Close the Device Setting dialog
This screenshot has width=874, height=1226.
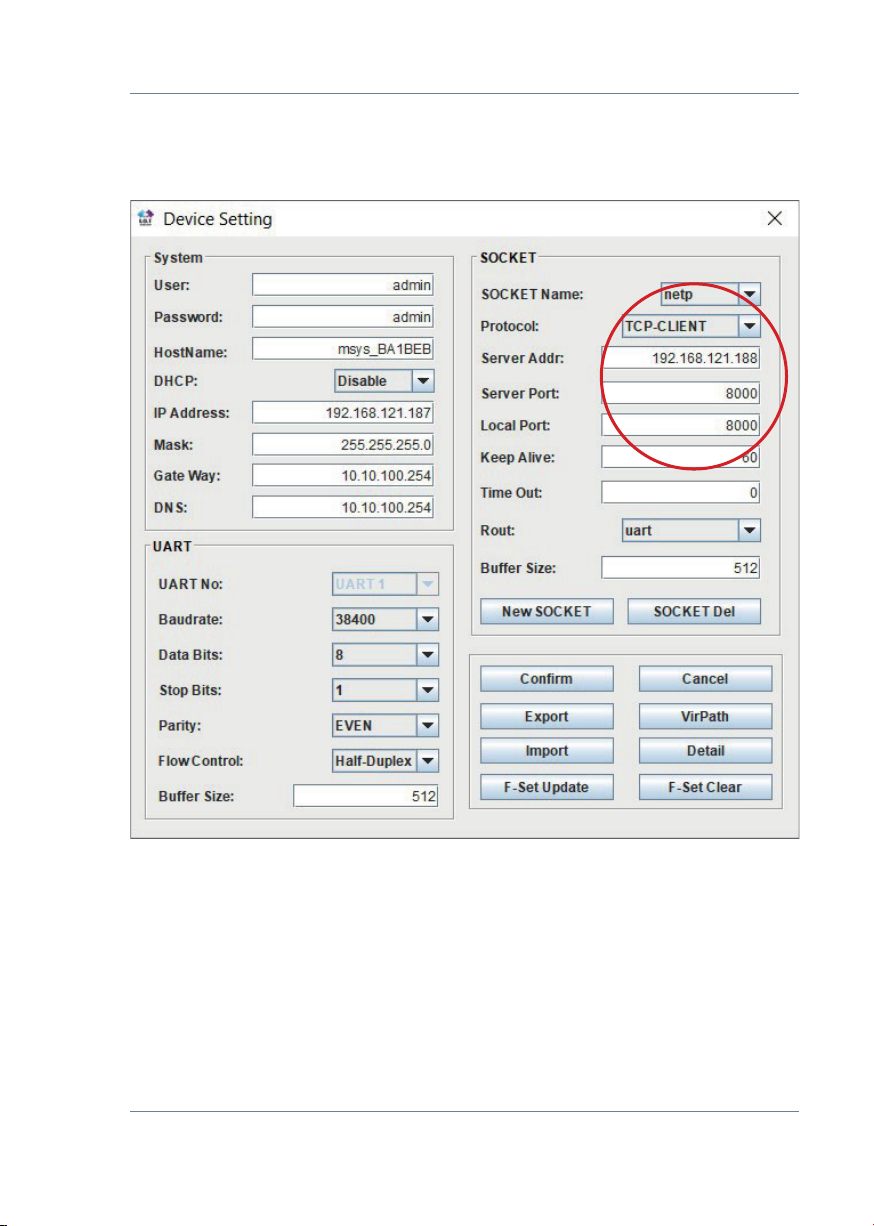click(774, 219)
